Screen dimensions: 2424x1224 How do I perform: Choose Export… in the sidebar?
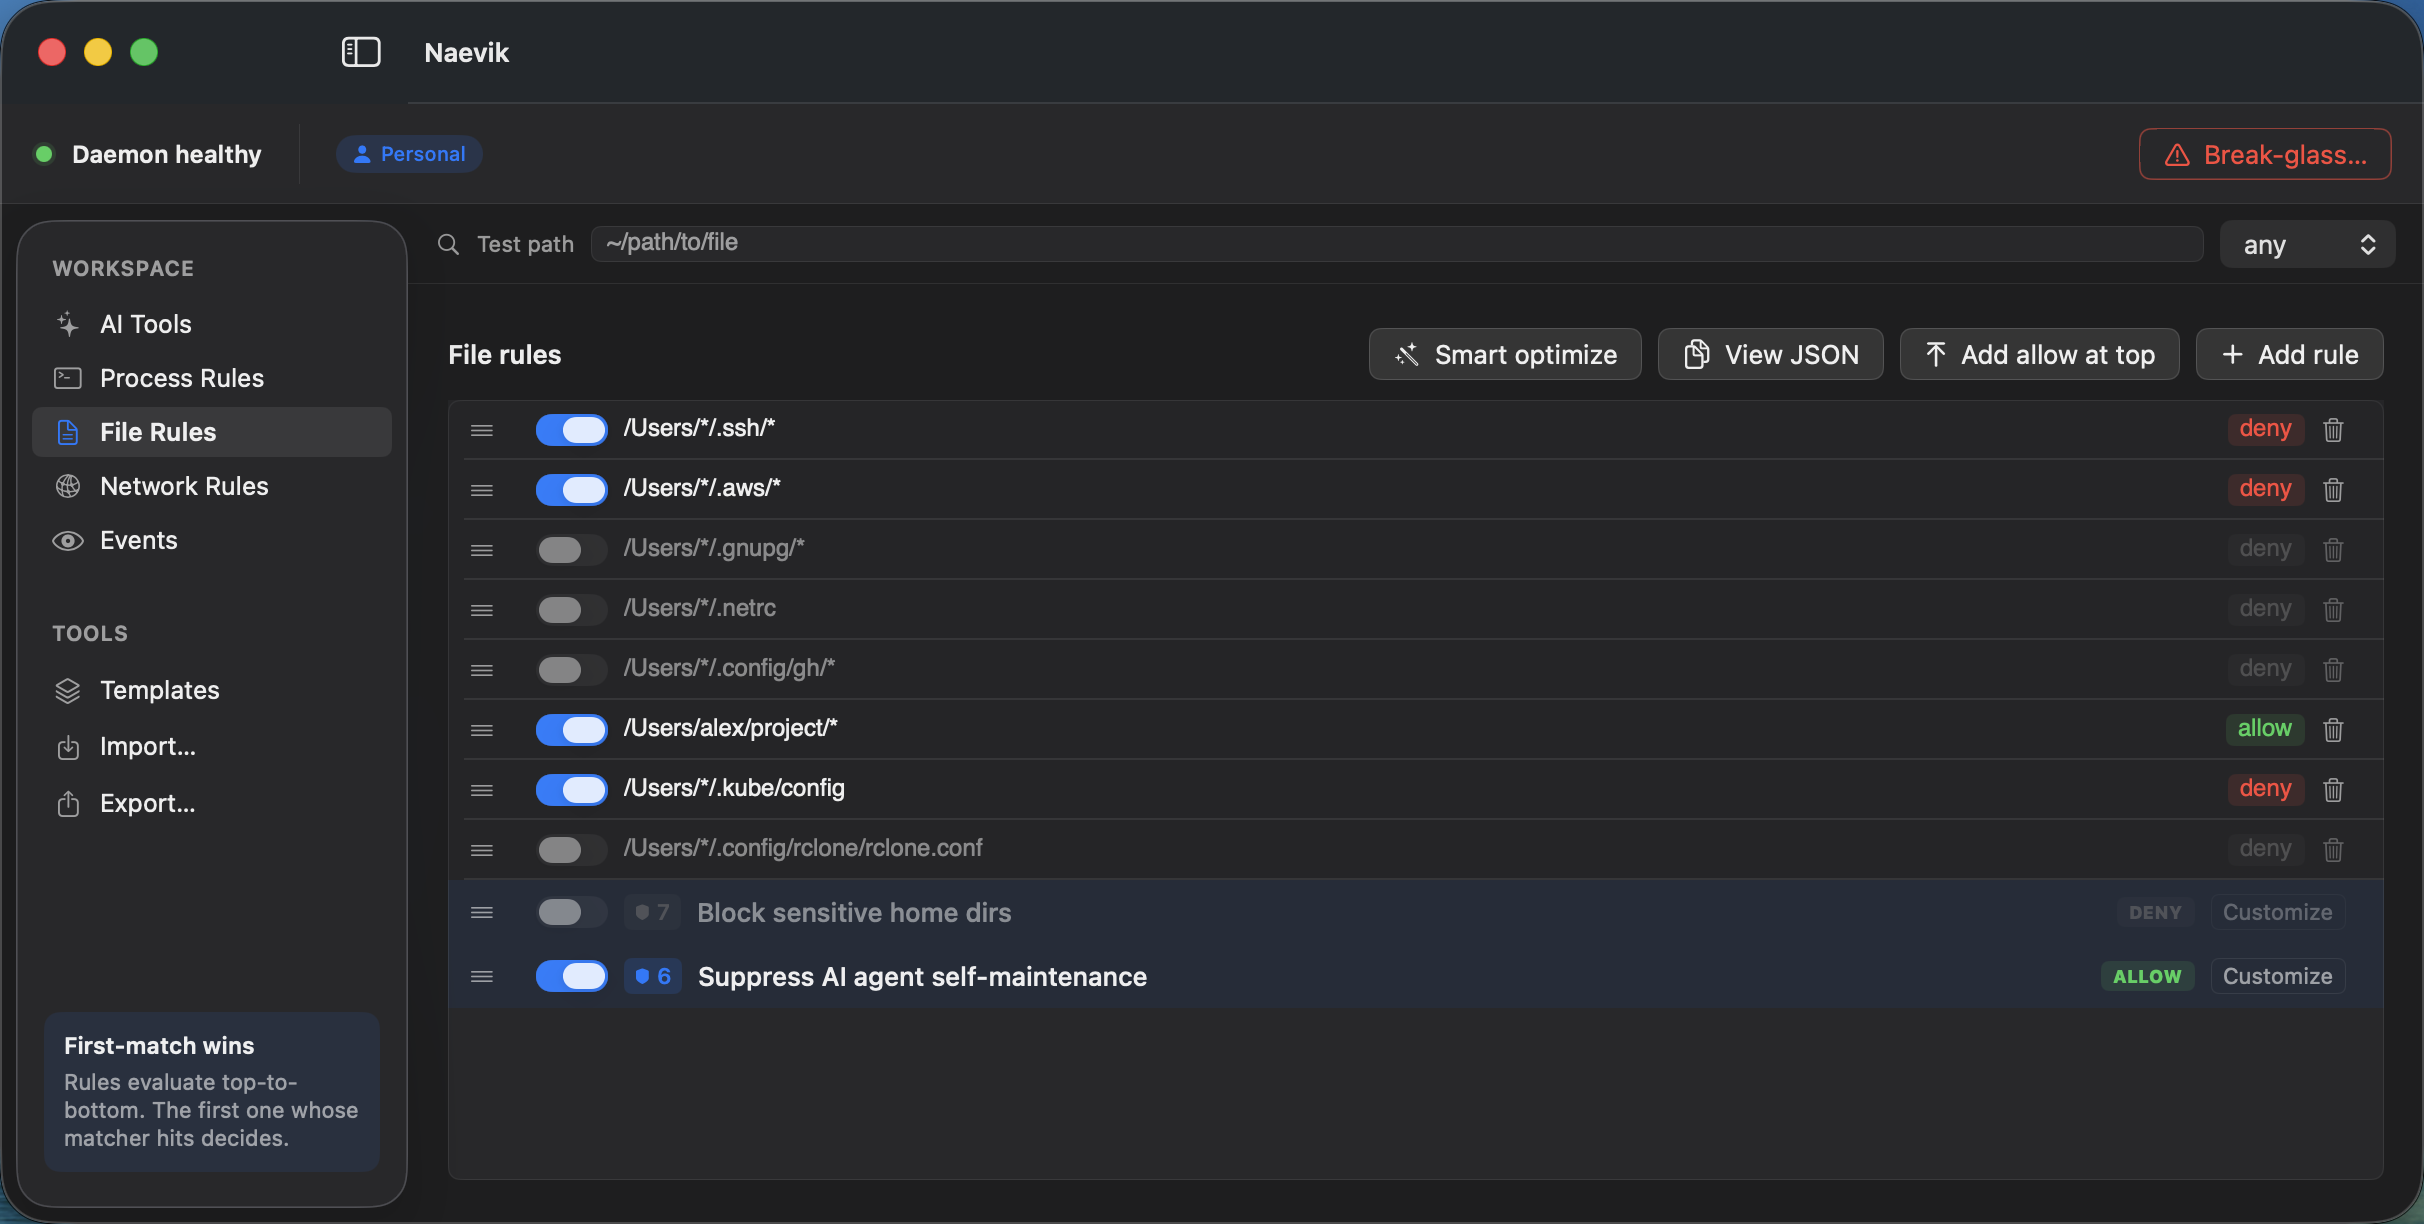[212, 803]
